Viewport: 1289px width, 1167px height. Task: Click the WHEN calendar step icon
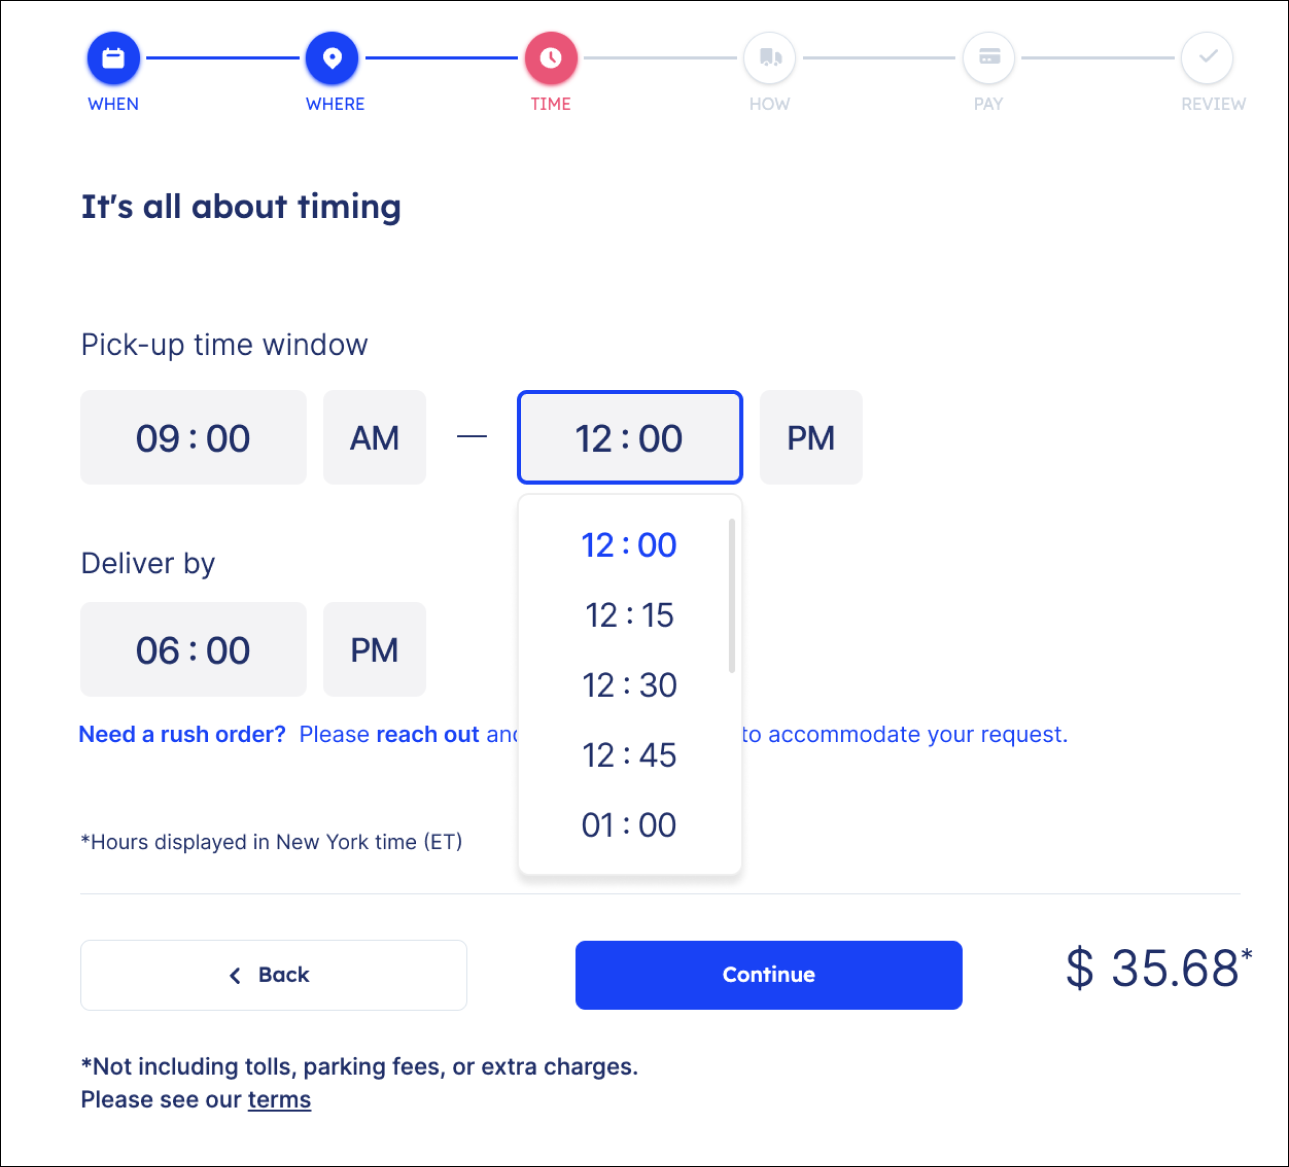pos(113,58)
